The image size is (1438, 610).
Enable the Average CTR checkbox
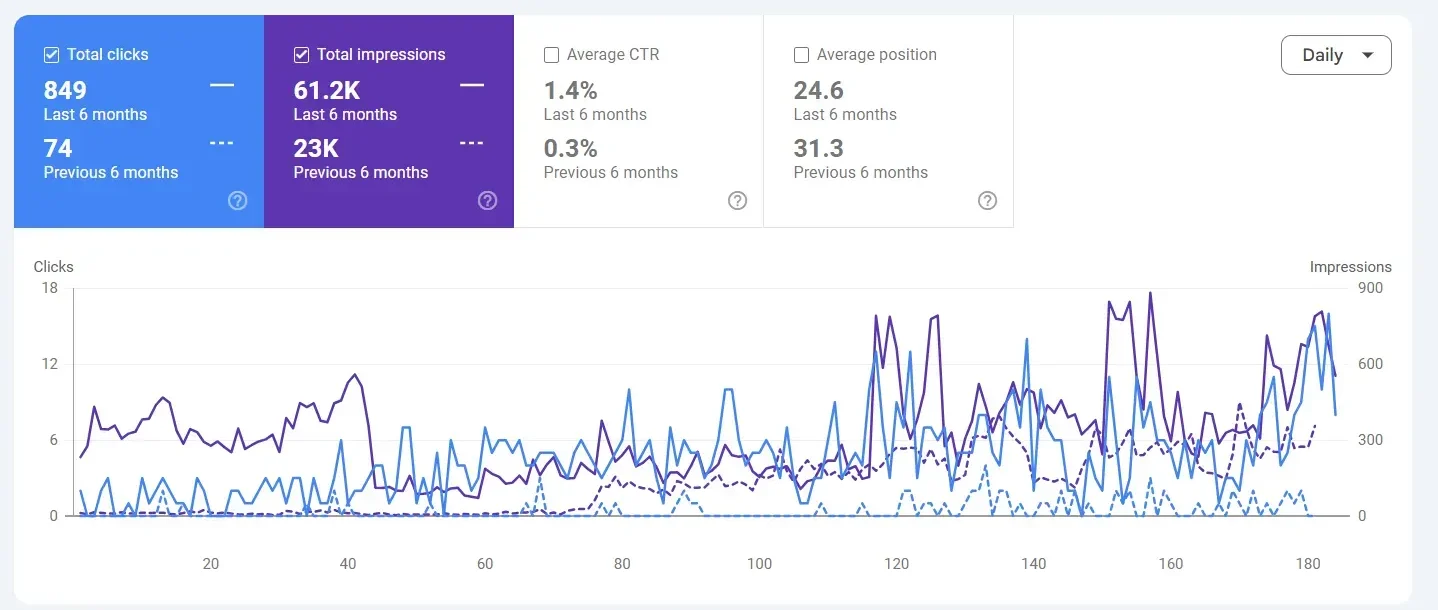pyautogui.click(x=551, y=54)
